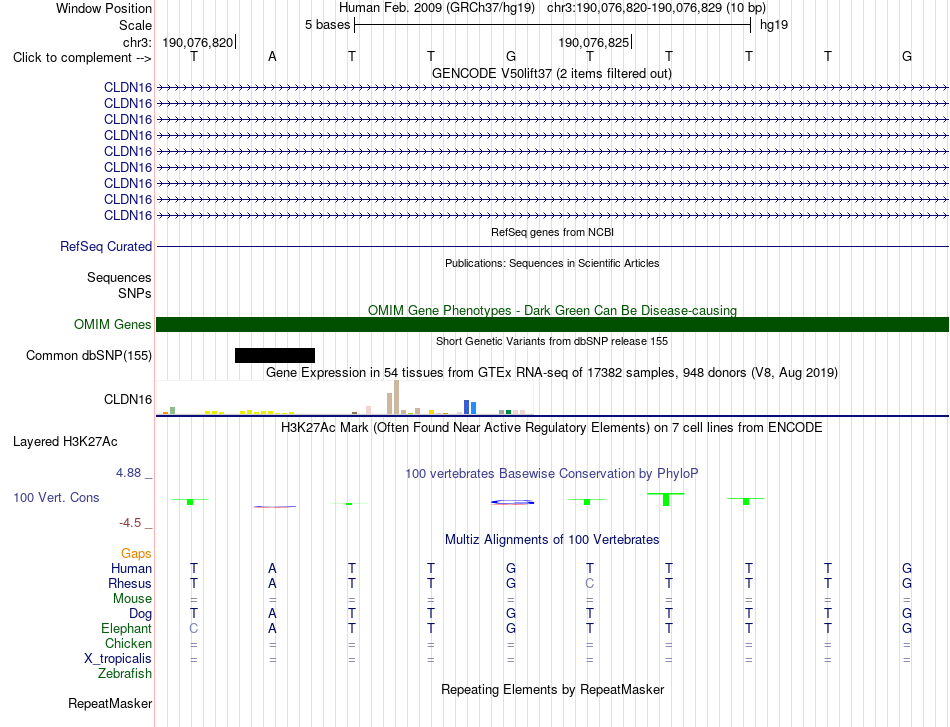950x727 pixels.
Task: Click the 4.88 PhyloP upper scale value
Action: (128, 473)
